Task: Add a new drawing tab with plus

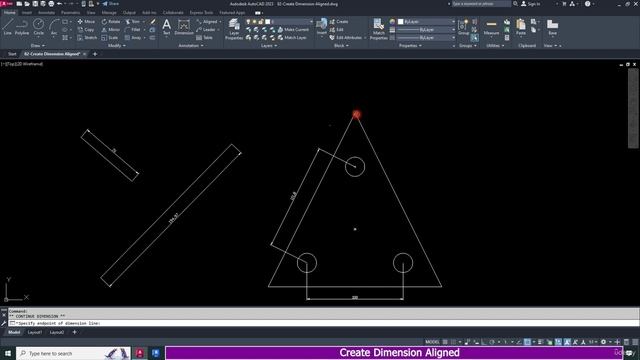Action: (95, 54)
